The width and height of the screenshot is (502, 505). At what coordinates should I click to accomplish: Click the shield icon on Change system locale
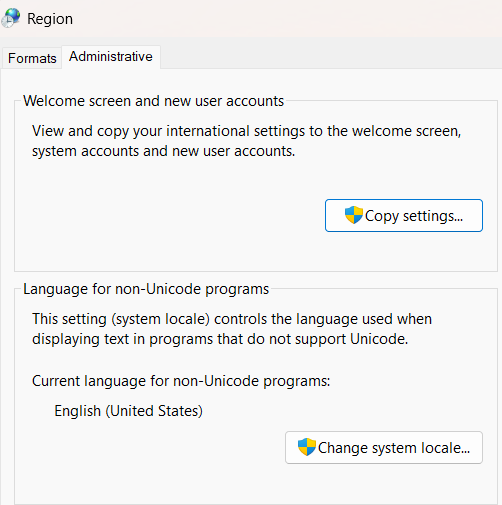click(307, 447)
